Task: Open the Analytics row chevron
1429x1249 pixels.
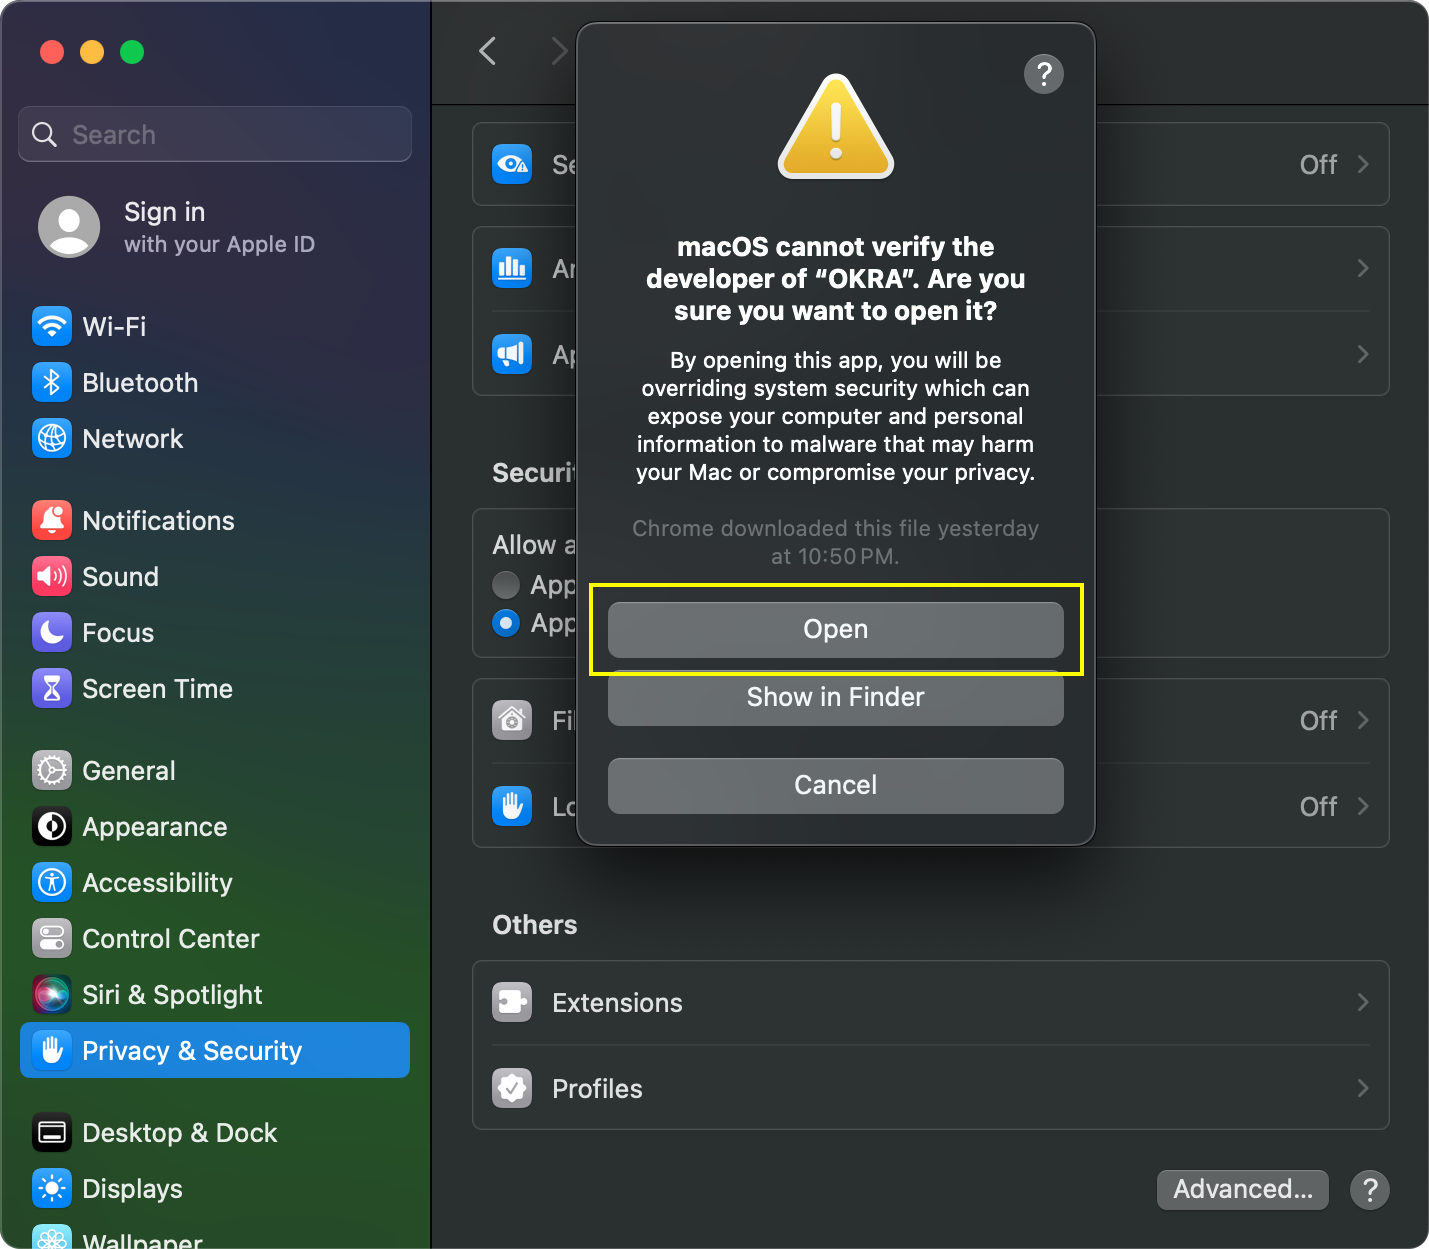Action: (1363, 268)
